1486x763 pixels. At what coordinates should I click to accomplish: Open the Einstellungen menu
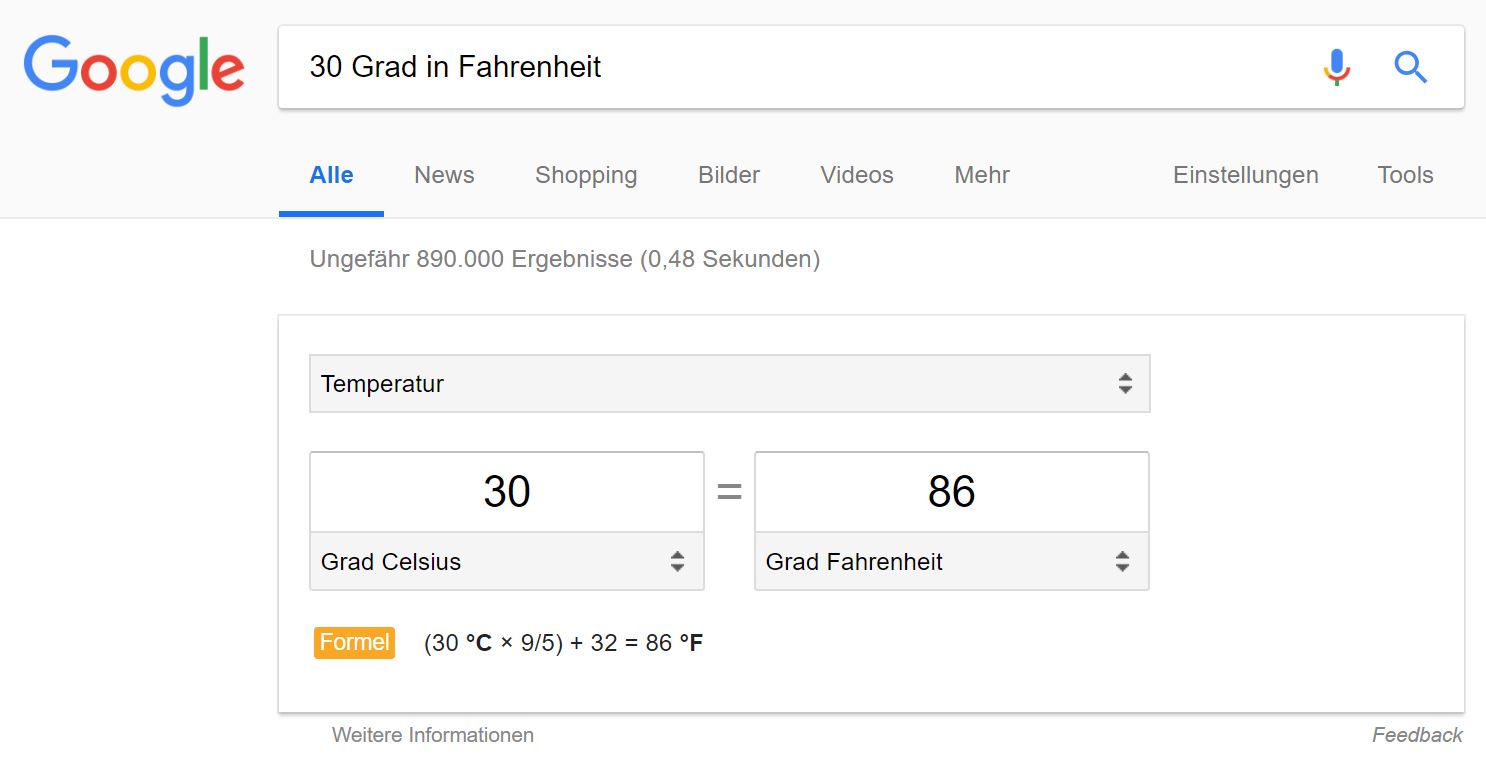point(1245,176)
